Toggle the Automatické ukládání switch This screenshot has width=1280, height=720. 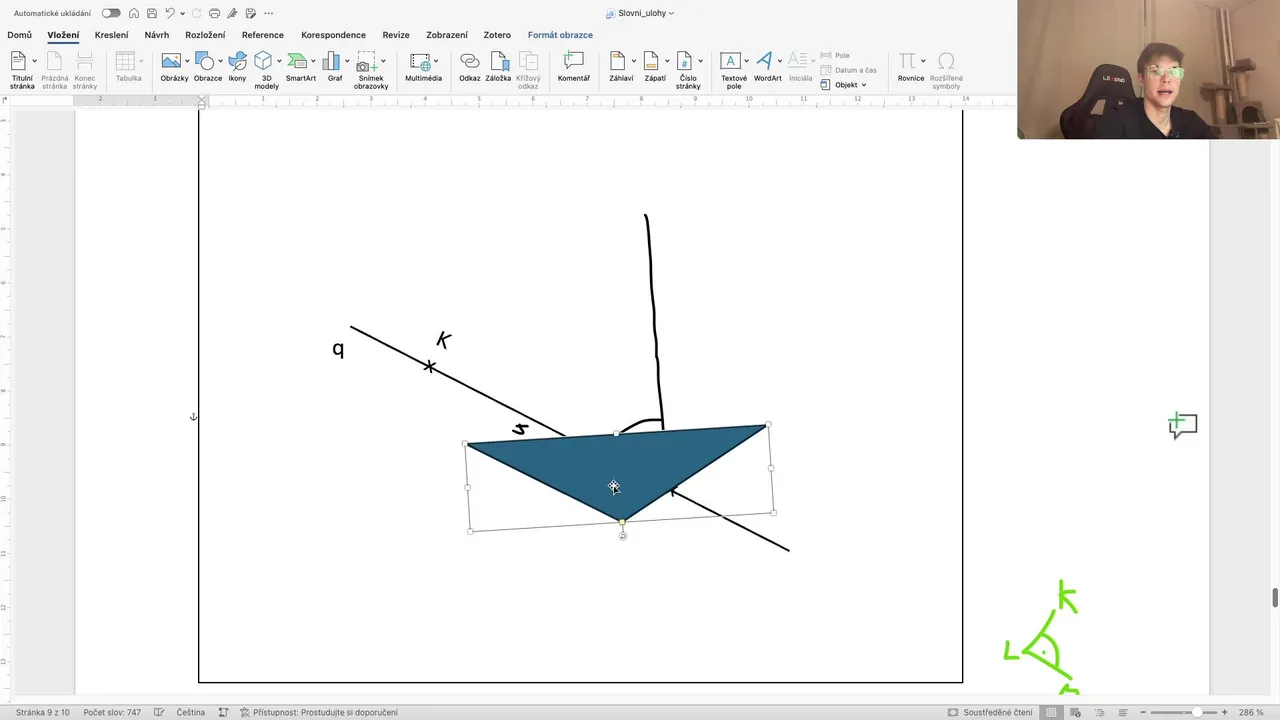pyautogui.click(x=111, y=13)
